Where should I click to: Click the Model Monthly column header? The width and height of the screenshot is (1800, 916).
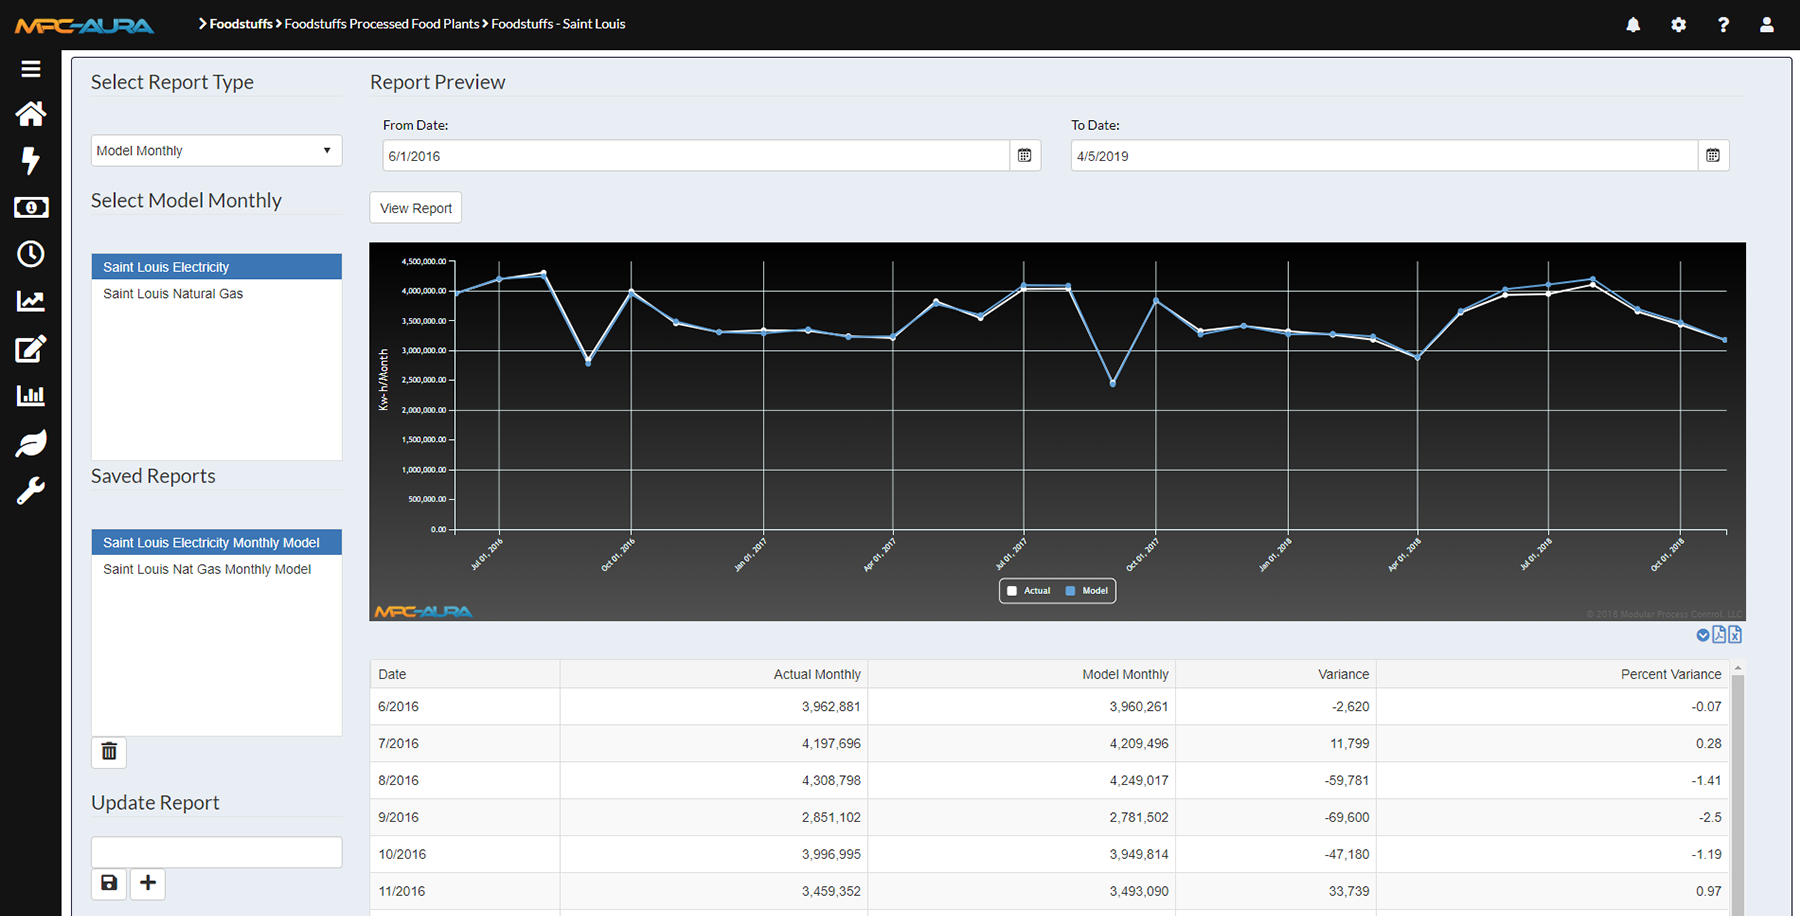coord(1022,674)
